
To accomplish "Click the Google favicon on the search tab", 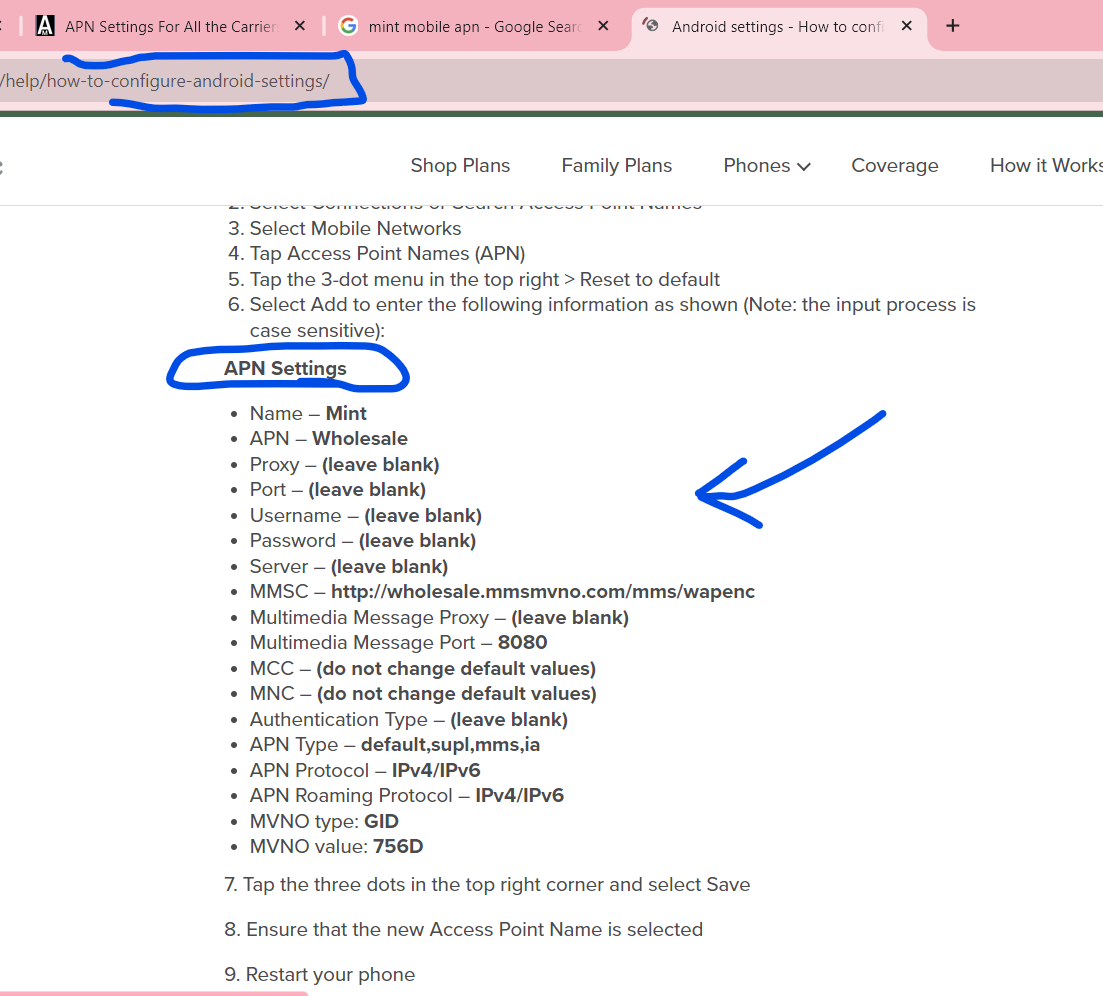I will pyautogui.click(x=348, y=26).
